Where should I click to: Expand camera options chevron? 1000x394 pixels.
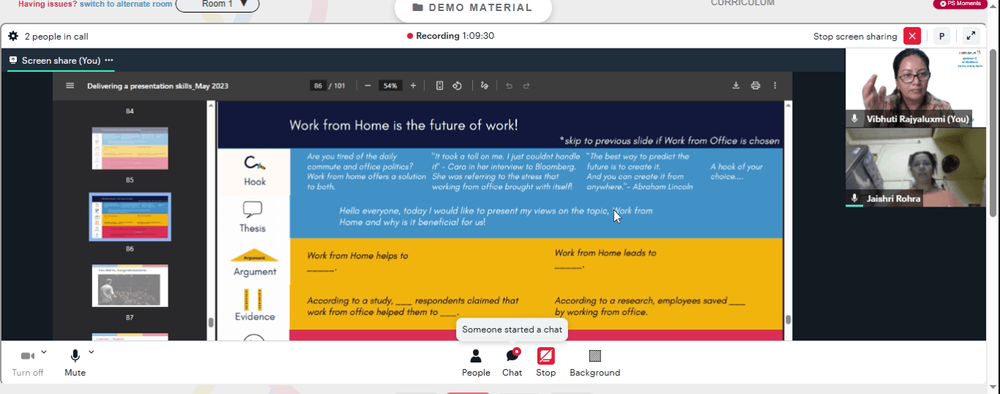[44, 351]
